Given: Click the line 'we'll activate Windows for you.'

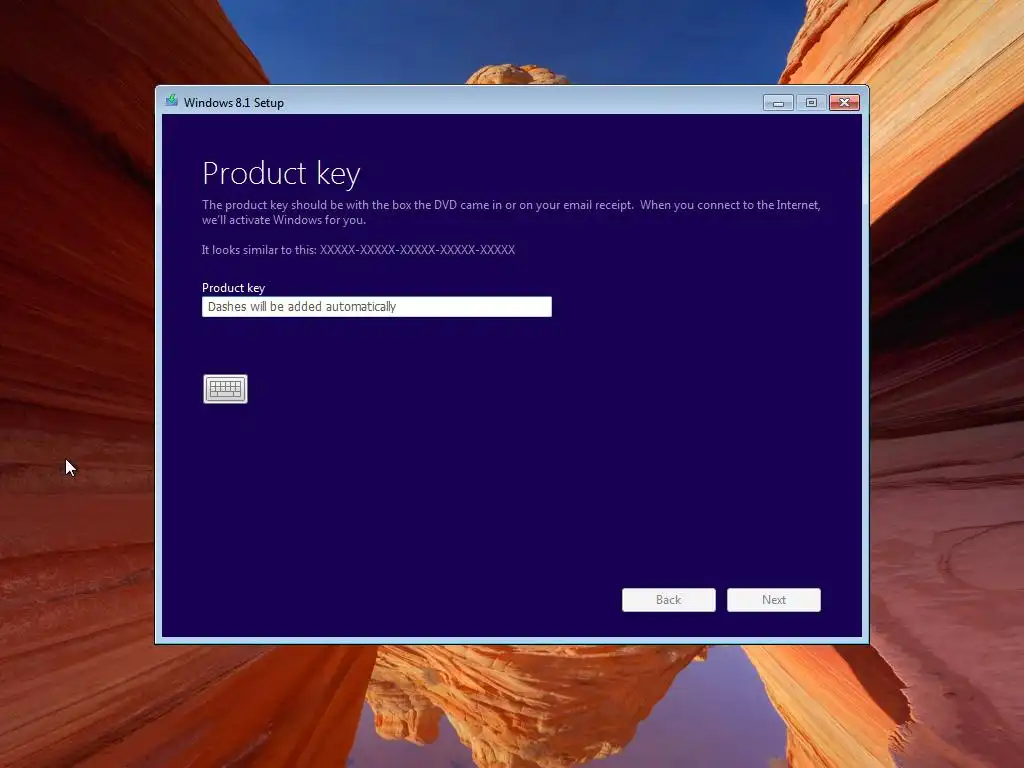Looking at the screenshot, I should (x=283, y=220).
